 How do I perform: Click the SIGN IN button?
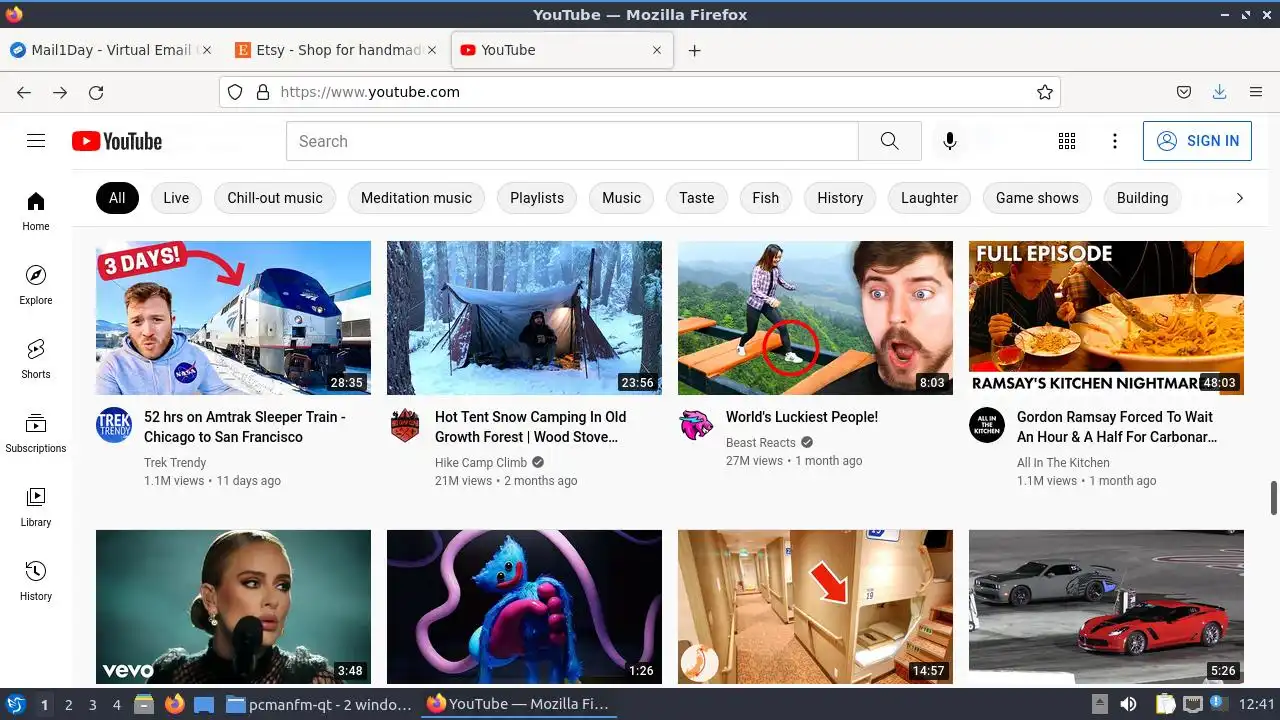tap(1197, 141)
